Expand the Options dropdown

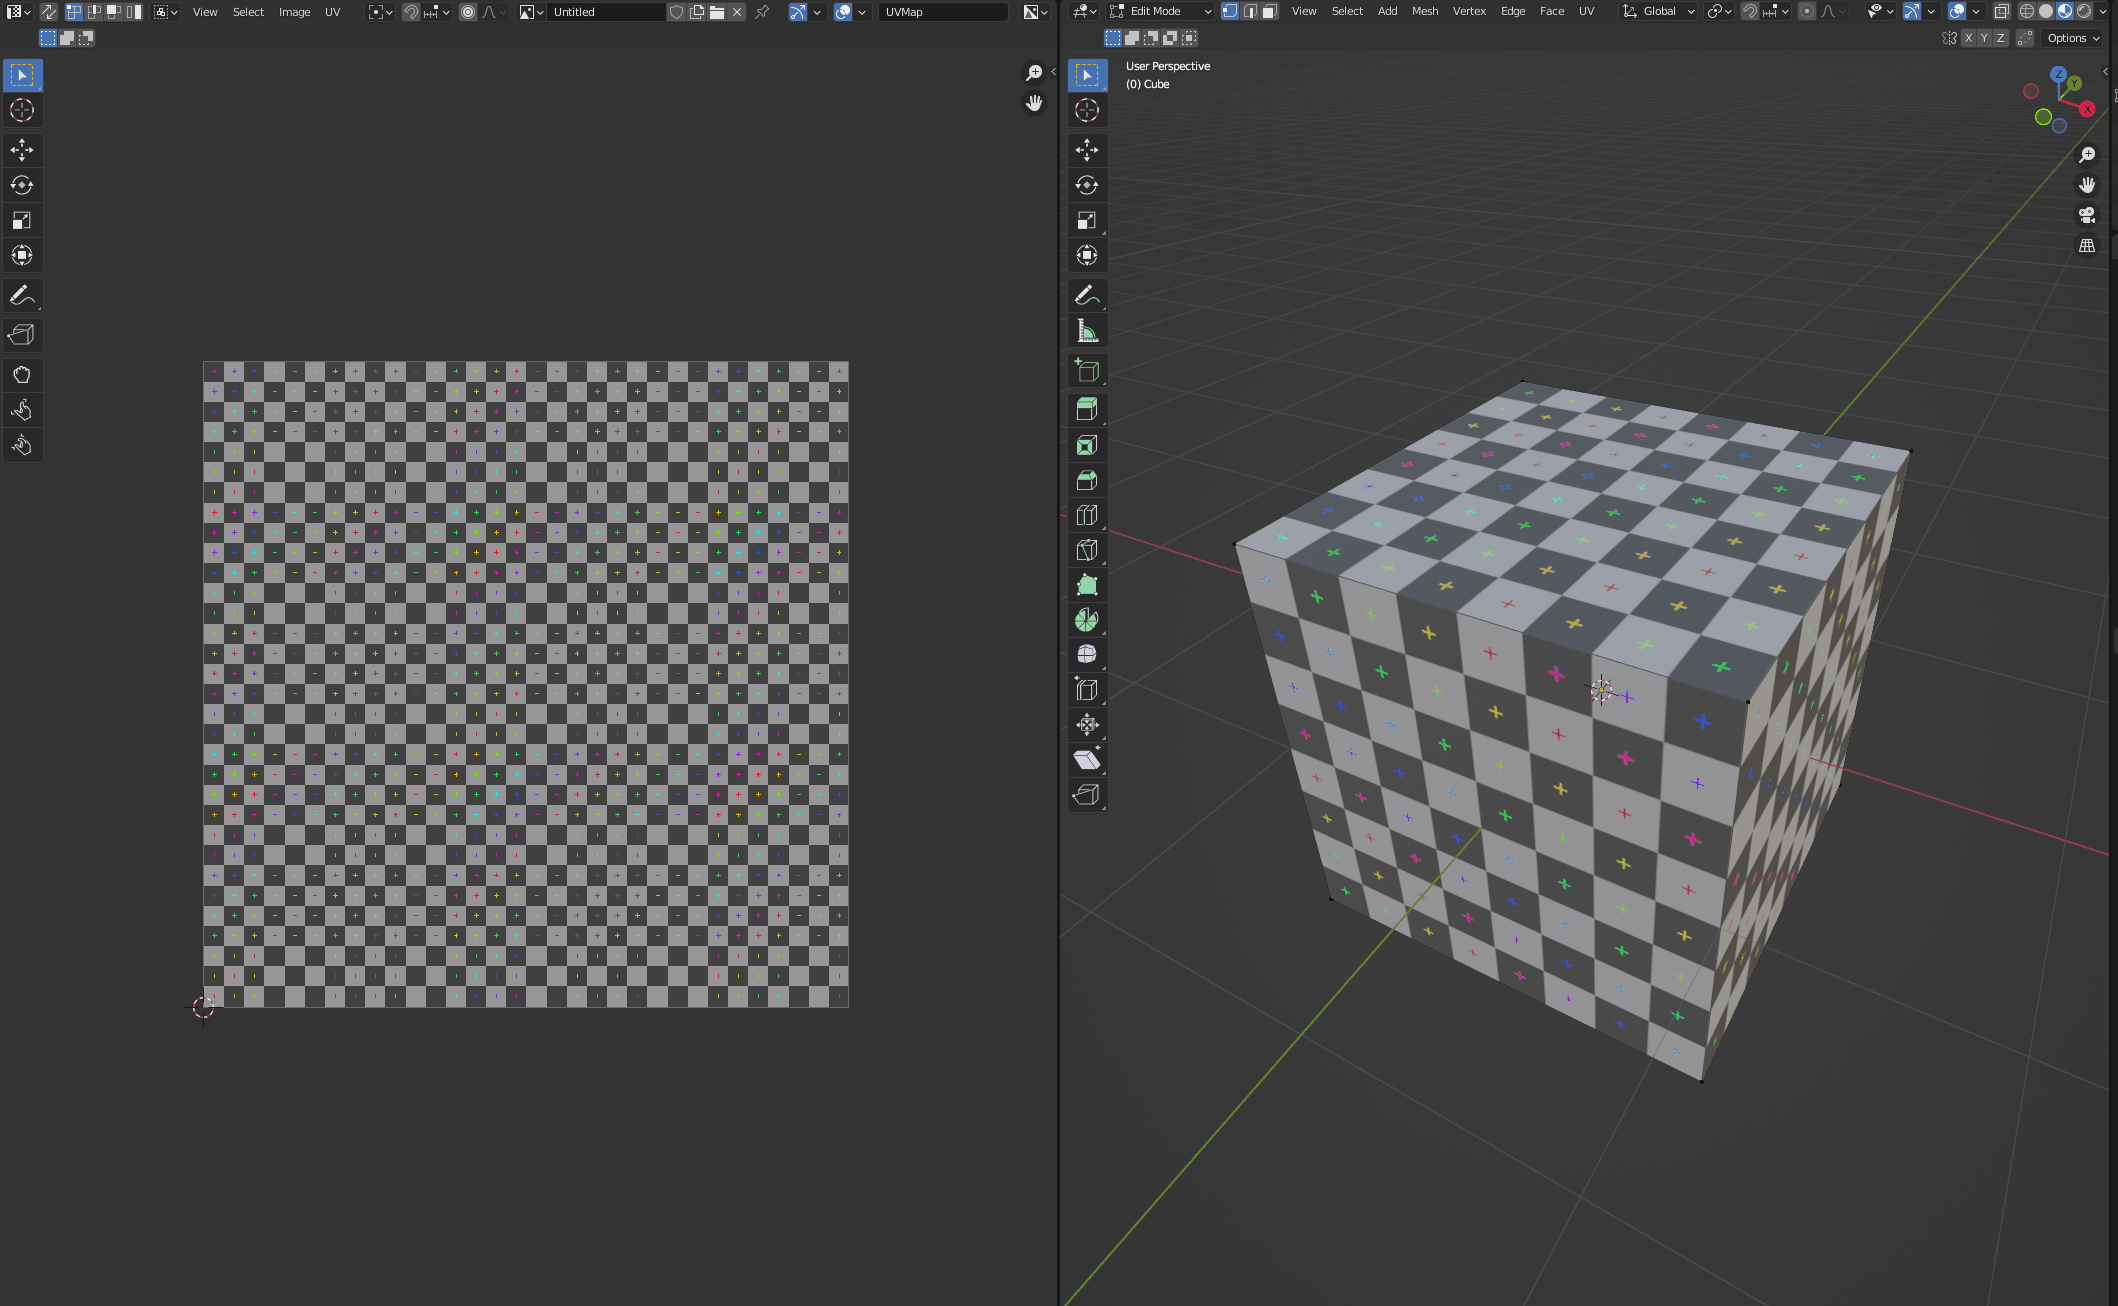(2072, 38)
